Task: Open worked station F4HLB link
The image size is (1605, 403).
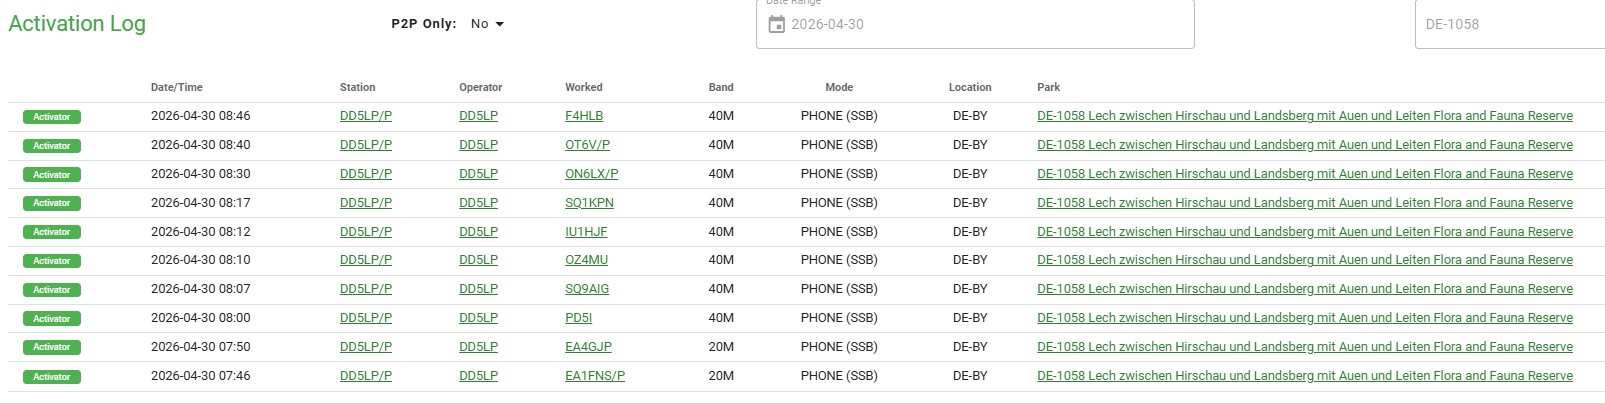Action: point(584,116)
